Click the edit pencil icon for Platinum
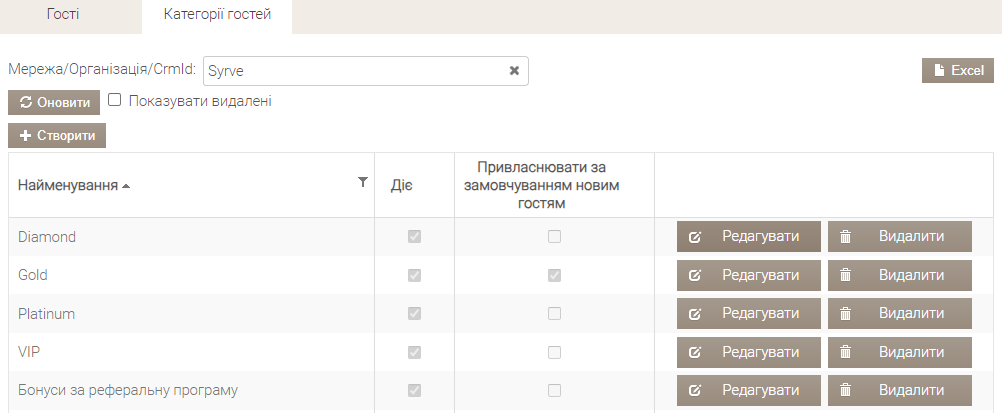The image size is (1002, 413). [x=695, y=315]
